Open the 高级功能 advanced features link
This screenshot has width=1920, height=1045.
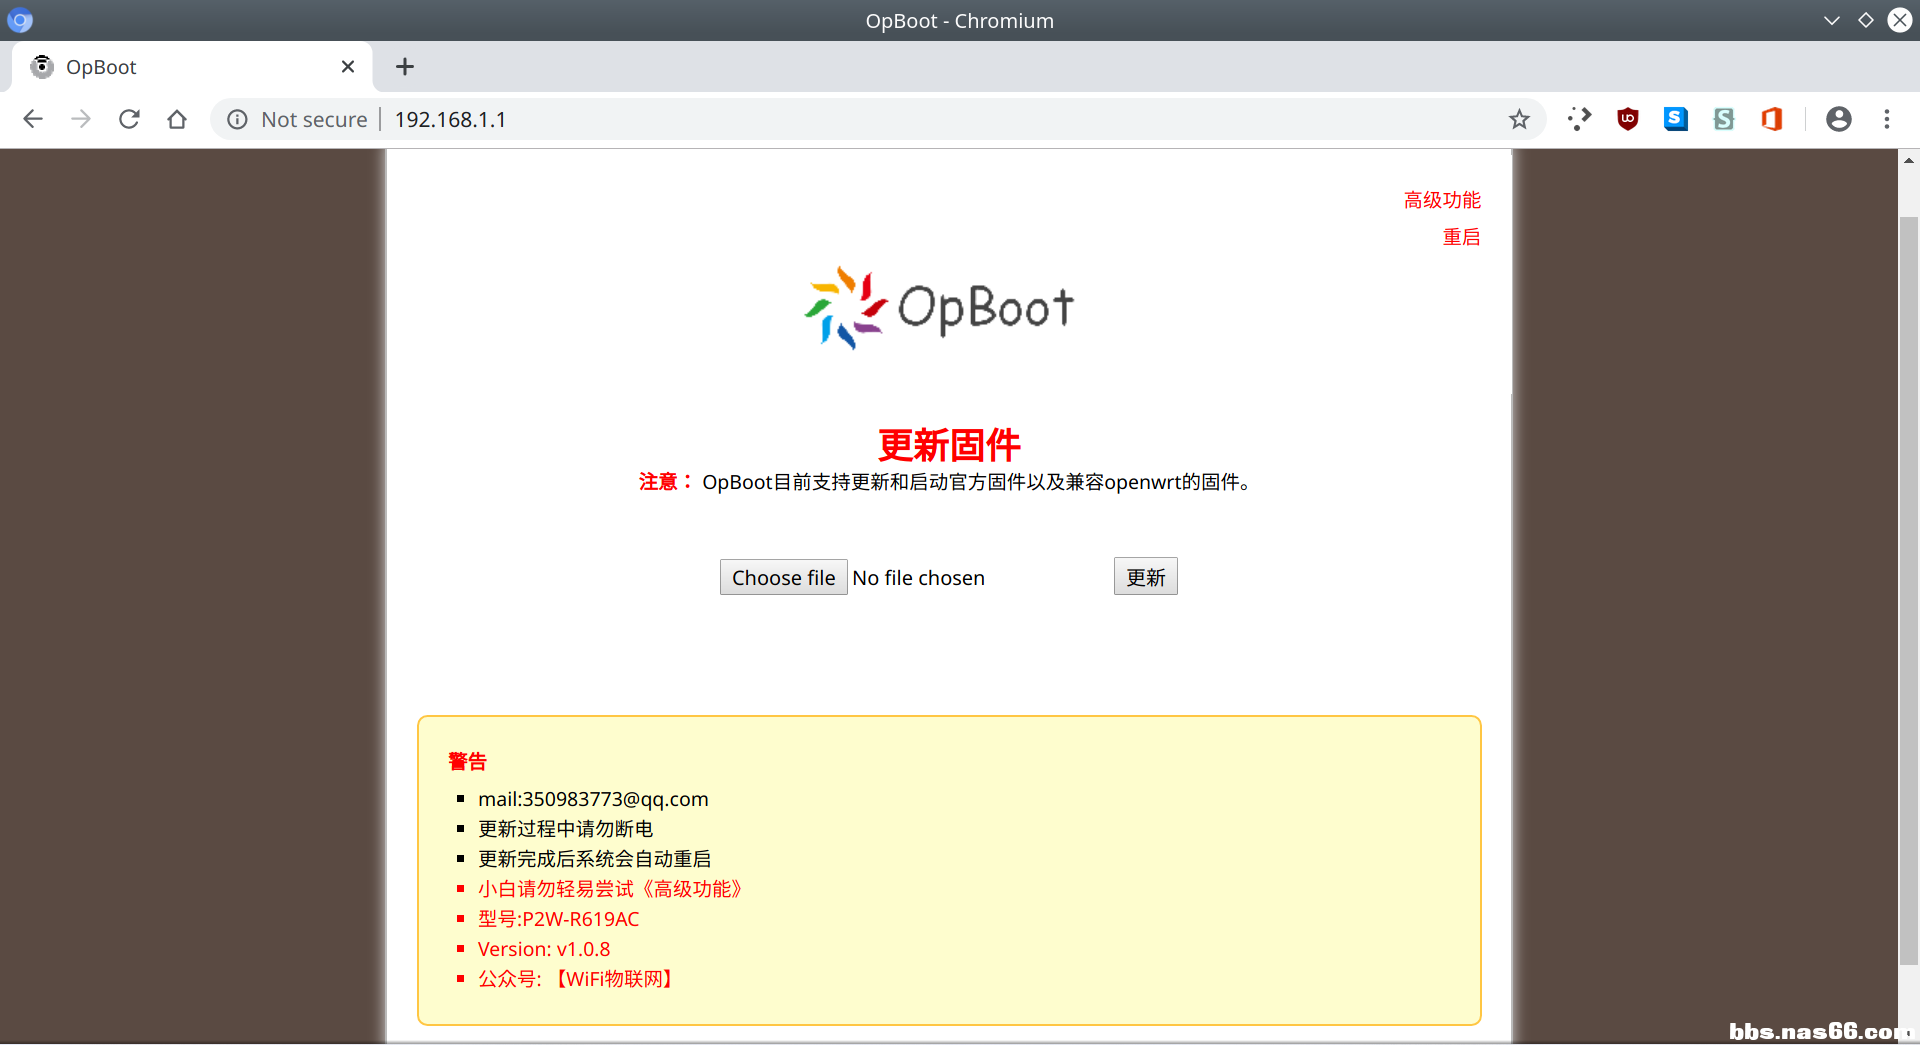[x=1441, y=200]
